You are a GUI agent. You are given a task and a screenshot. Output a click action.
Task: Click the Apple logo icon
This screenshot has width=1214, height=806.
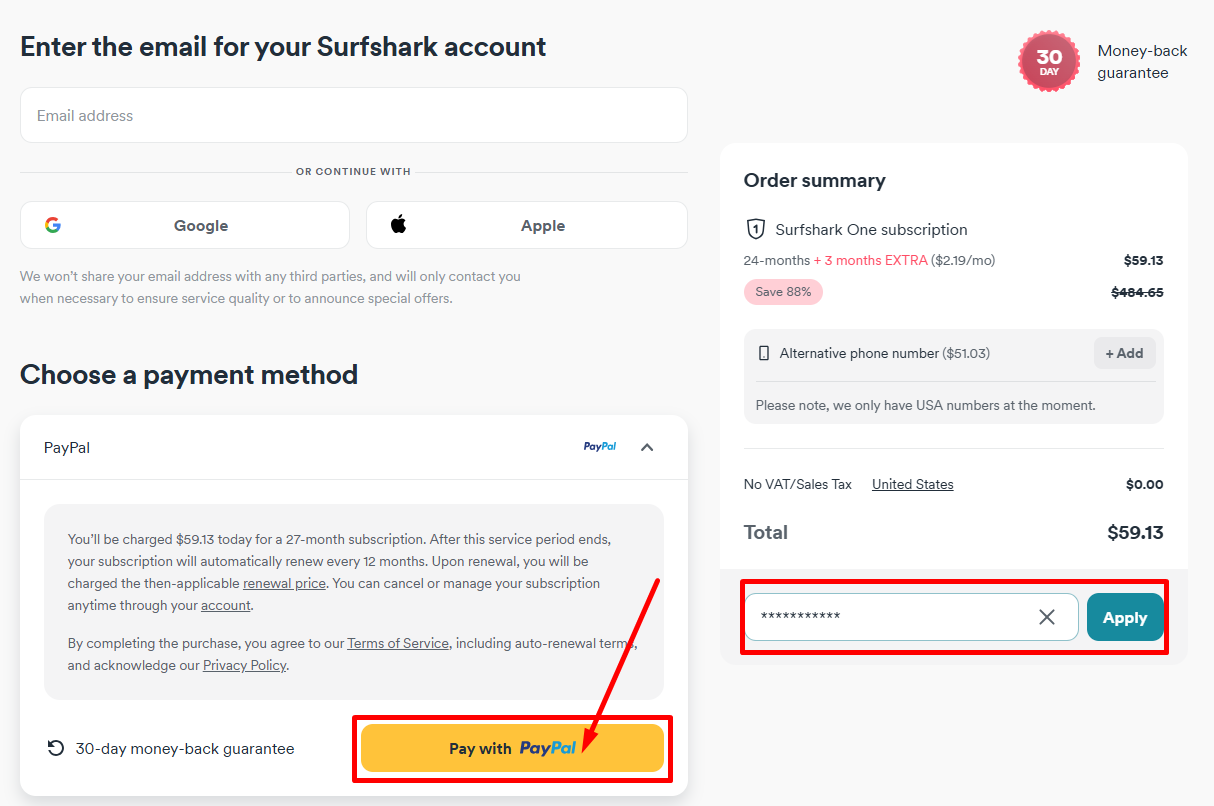pos(398,225)
